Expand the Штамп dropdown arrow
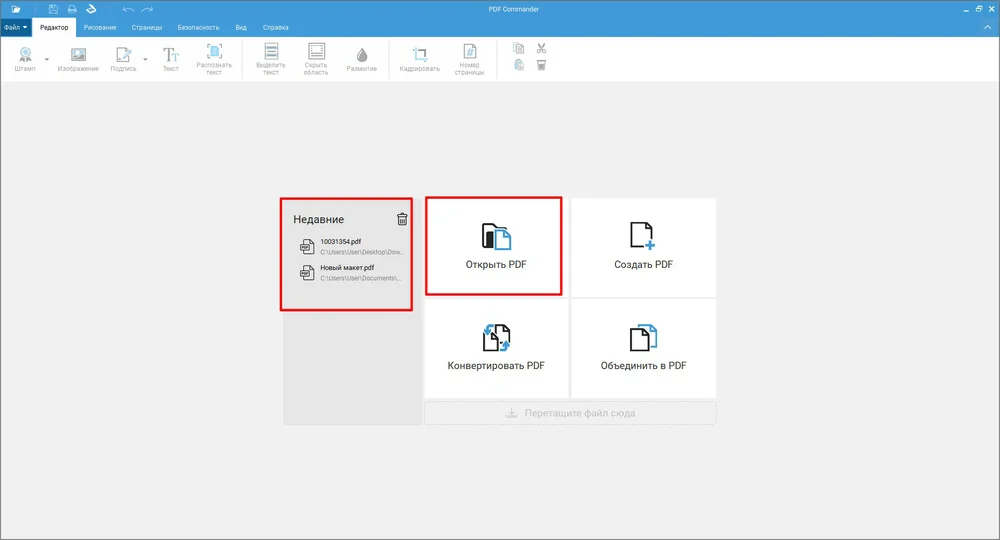 click(x=47, y=59)
